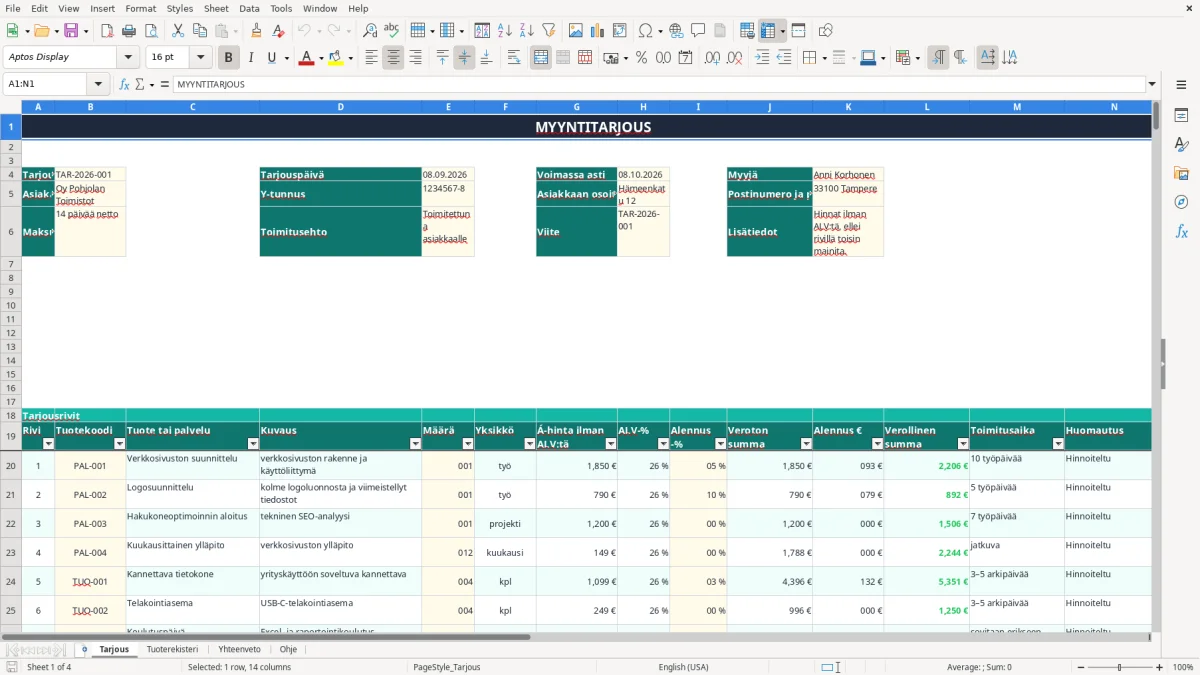
Task: Select the cell containing PAL-003
Action: click(90, 523)
